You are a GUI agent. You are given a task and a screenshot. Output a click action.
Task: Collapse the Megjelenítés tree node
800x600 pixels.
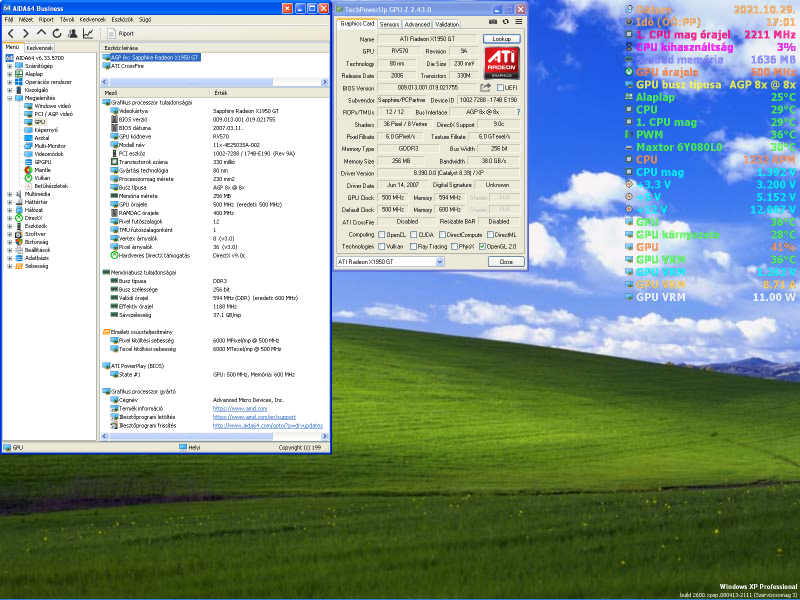pyautogui.click(x=9, y=98)
